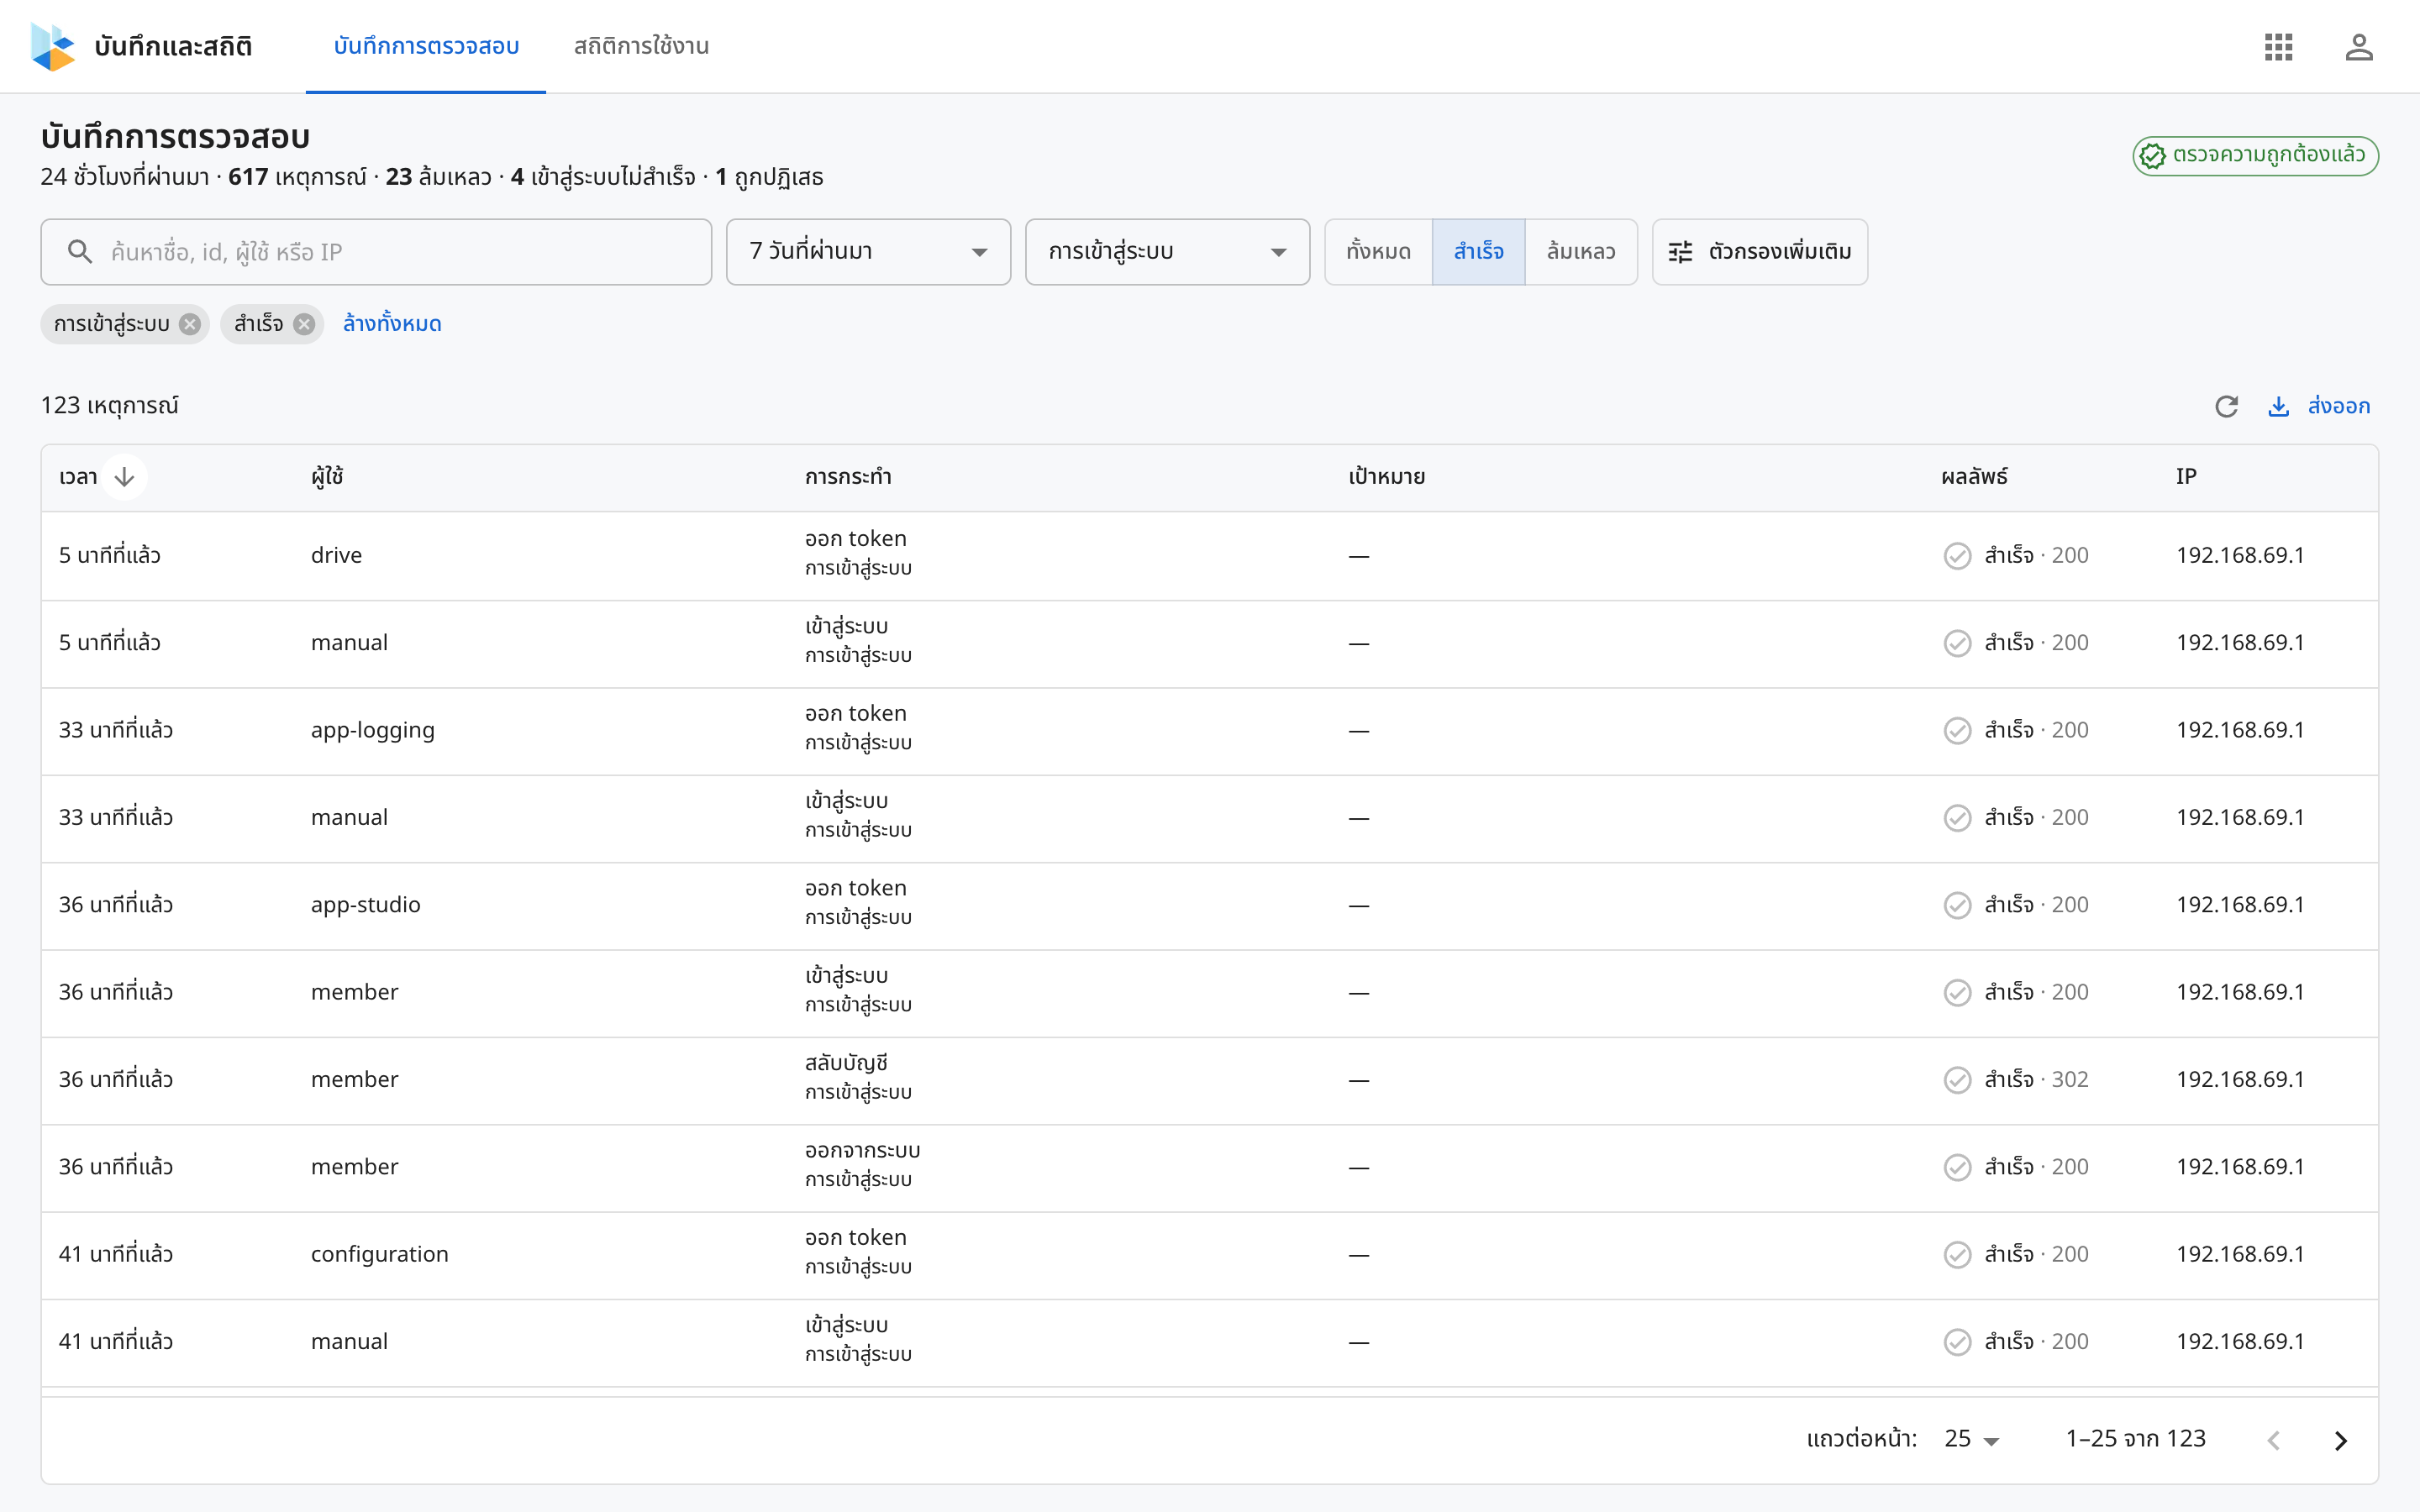Select the app-logging user cell

tap(373, 731)
